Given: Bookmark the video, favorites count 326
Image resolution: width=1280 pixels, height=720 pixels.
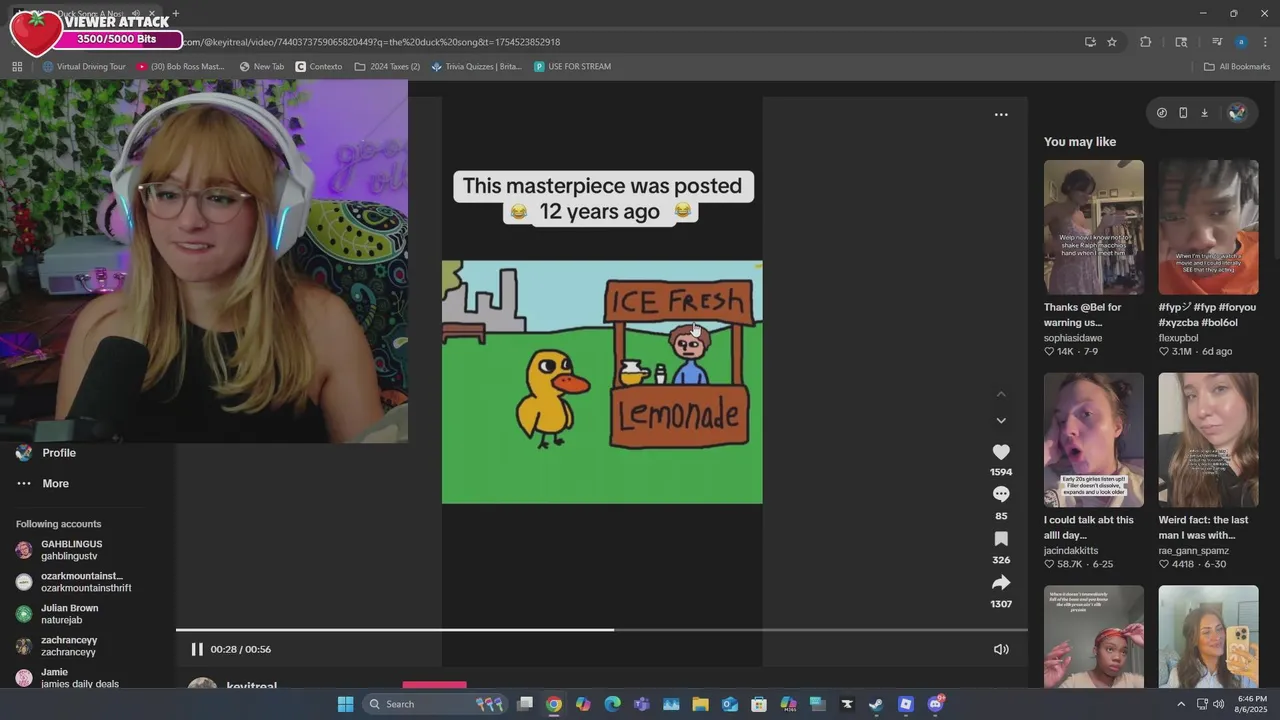Looking at the screenshot, I should point(1001,539).
